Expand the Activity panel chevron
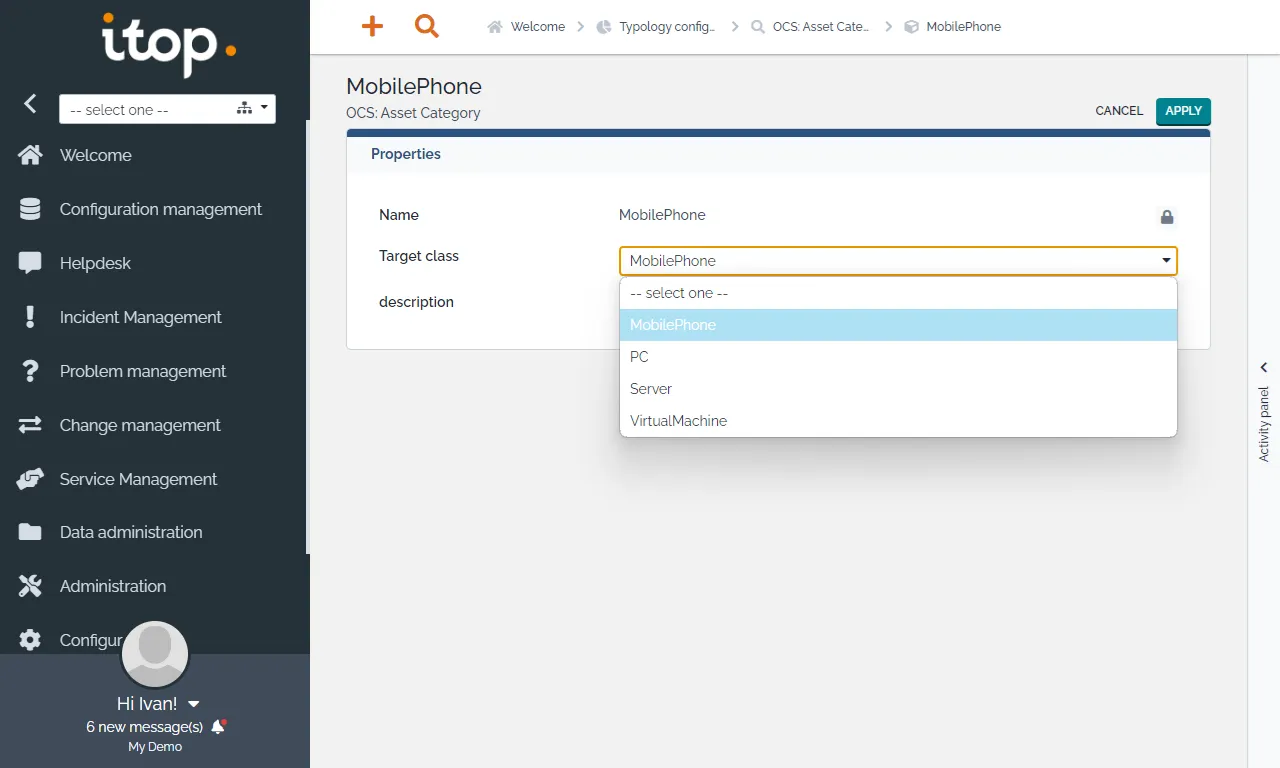1280x768 pixels. pyautogui.click(x=1264, y=367)
